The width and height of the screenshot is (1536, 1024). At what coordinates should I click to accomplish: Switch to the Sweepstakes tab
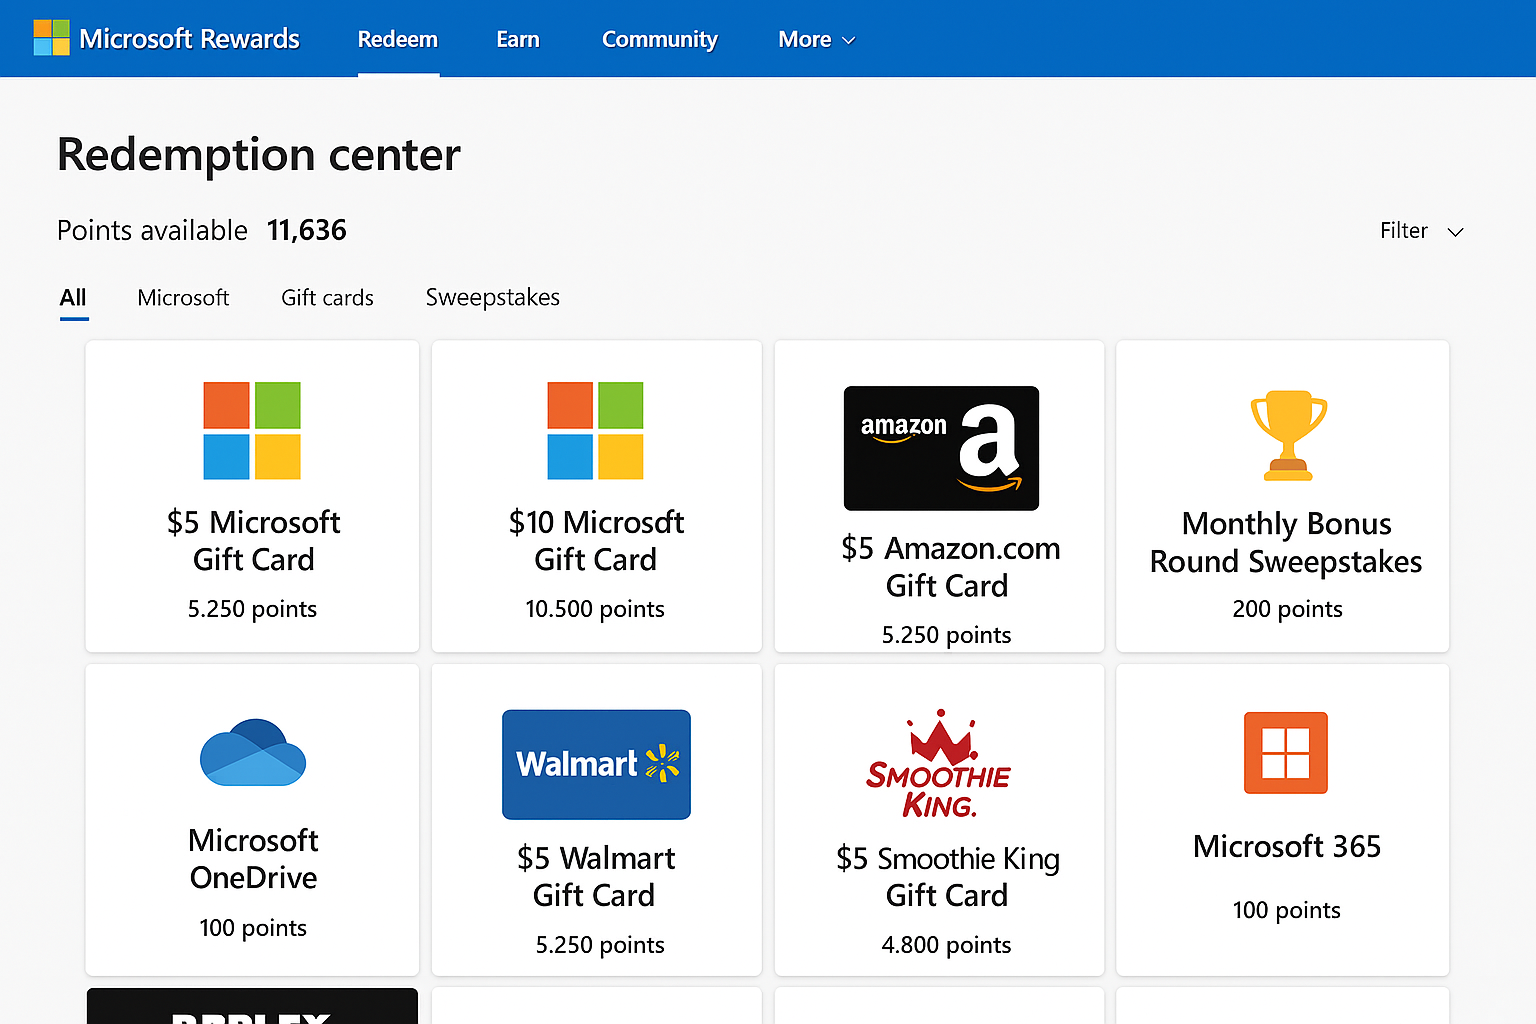click(492, 298)
